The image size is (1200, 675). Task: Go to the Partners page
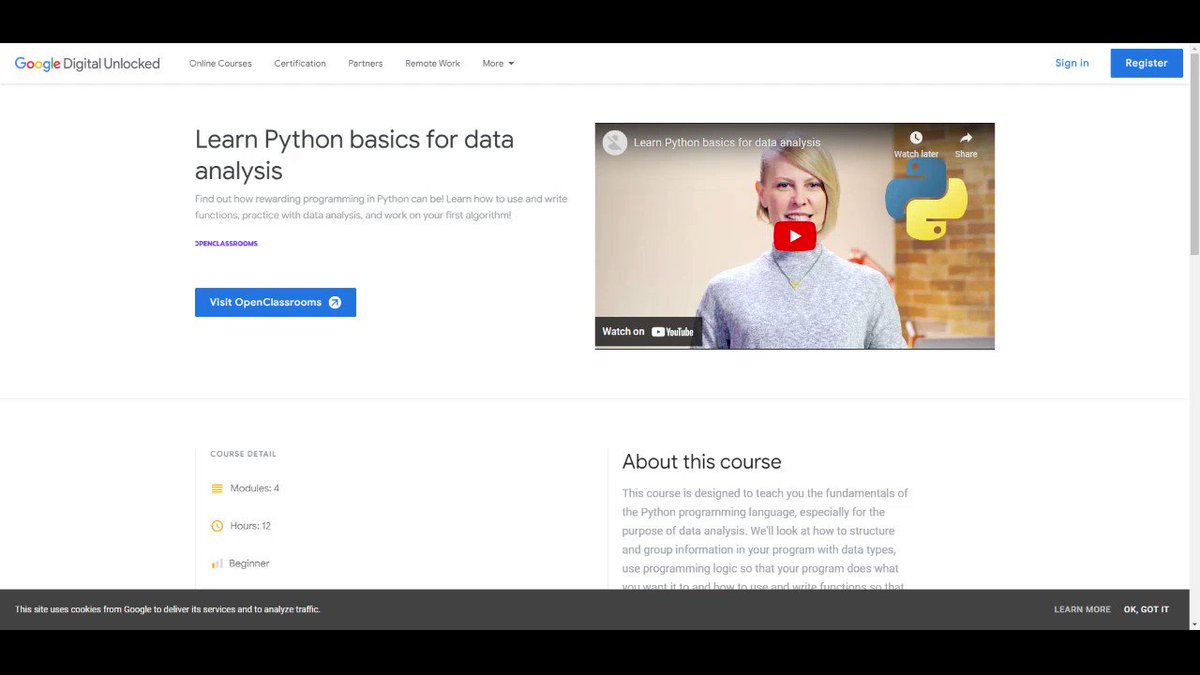pos(365,63)
